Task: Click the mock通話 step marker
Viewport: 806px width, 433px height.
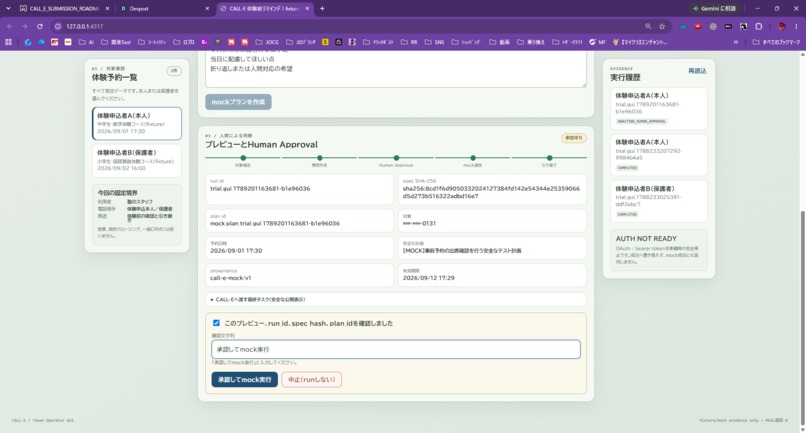Action: click(x=473, y=158)
